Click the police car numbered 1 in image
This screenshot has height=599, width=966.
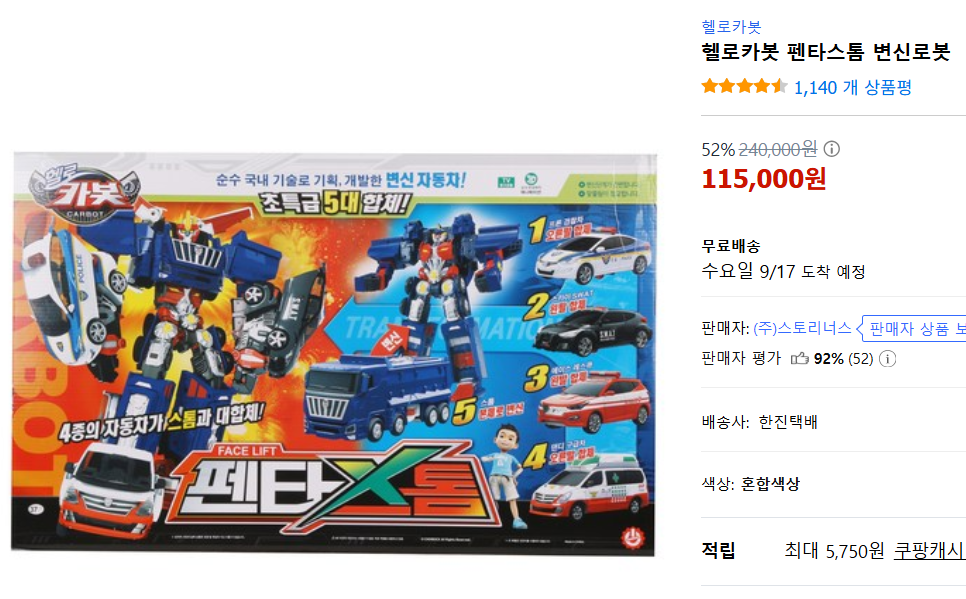coord(593,256)
